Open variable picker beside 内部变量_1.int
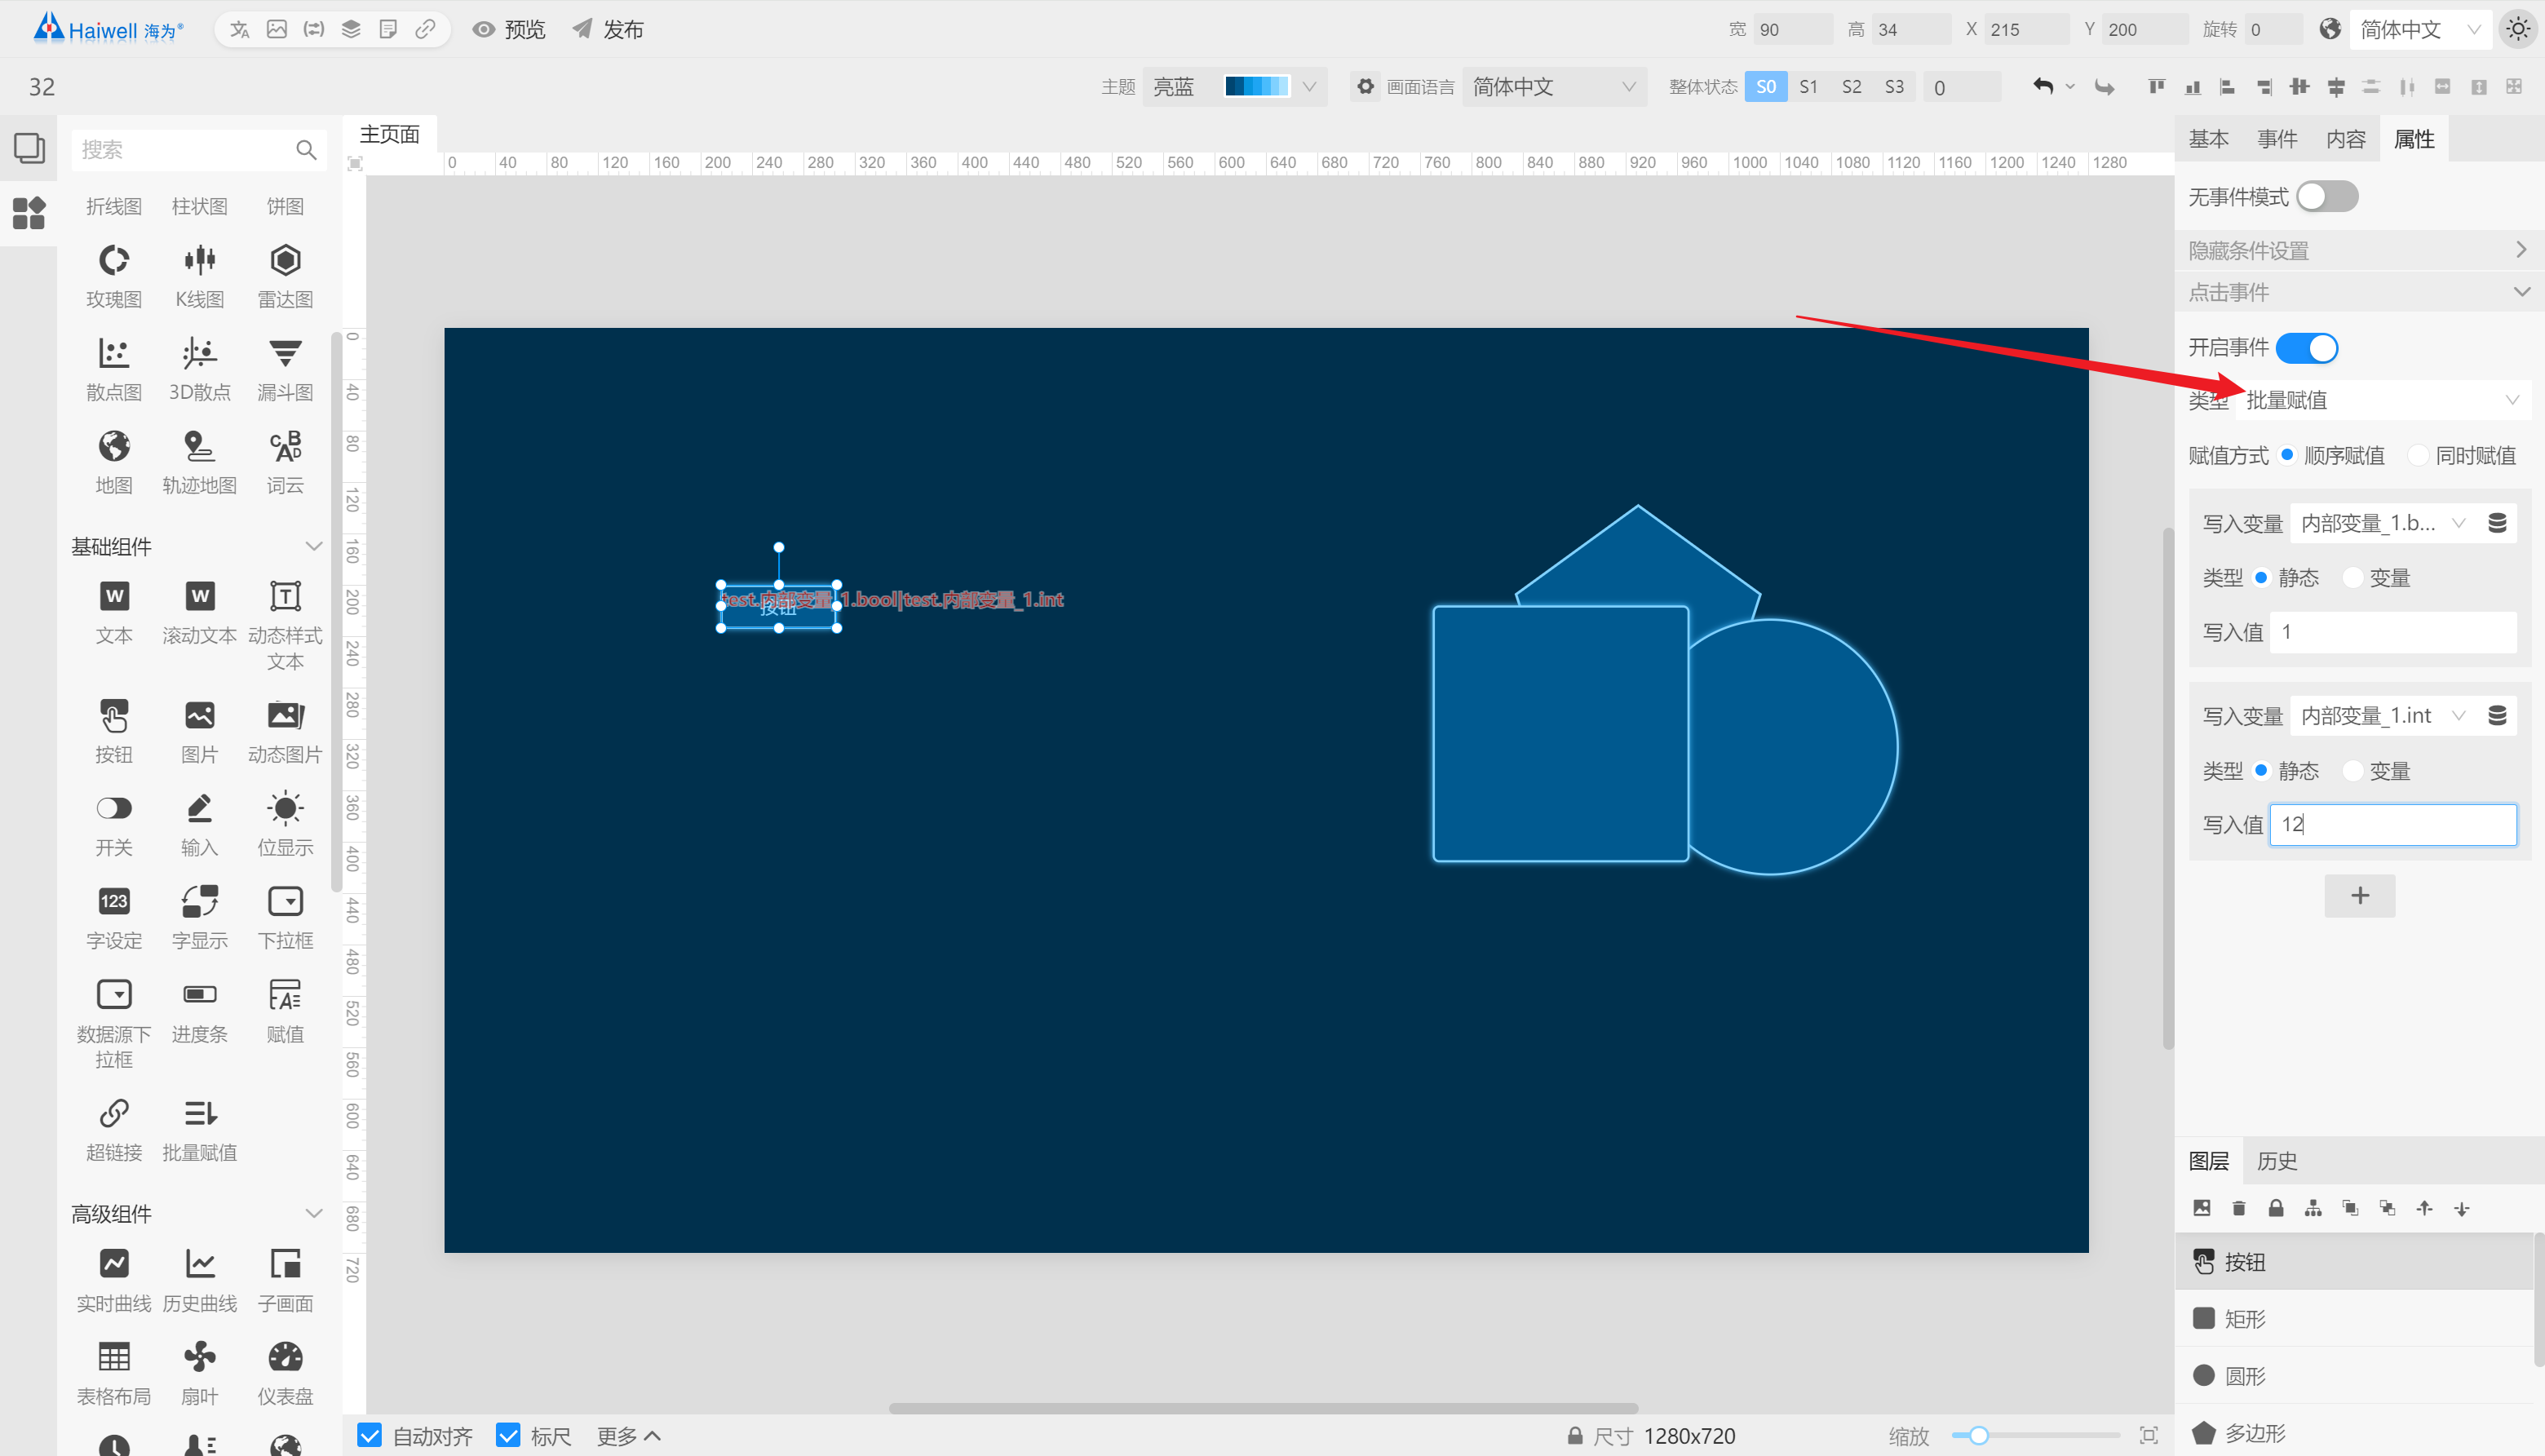Screen dimensions: 2545x1456 2497,715
